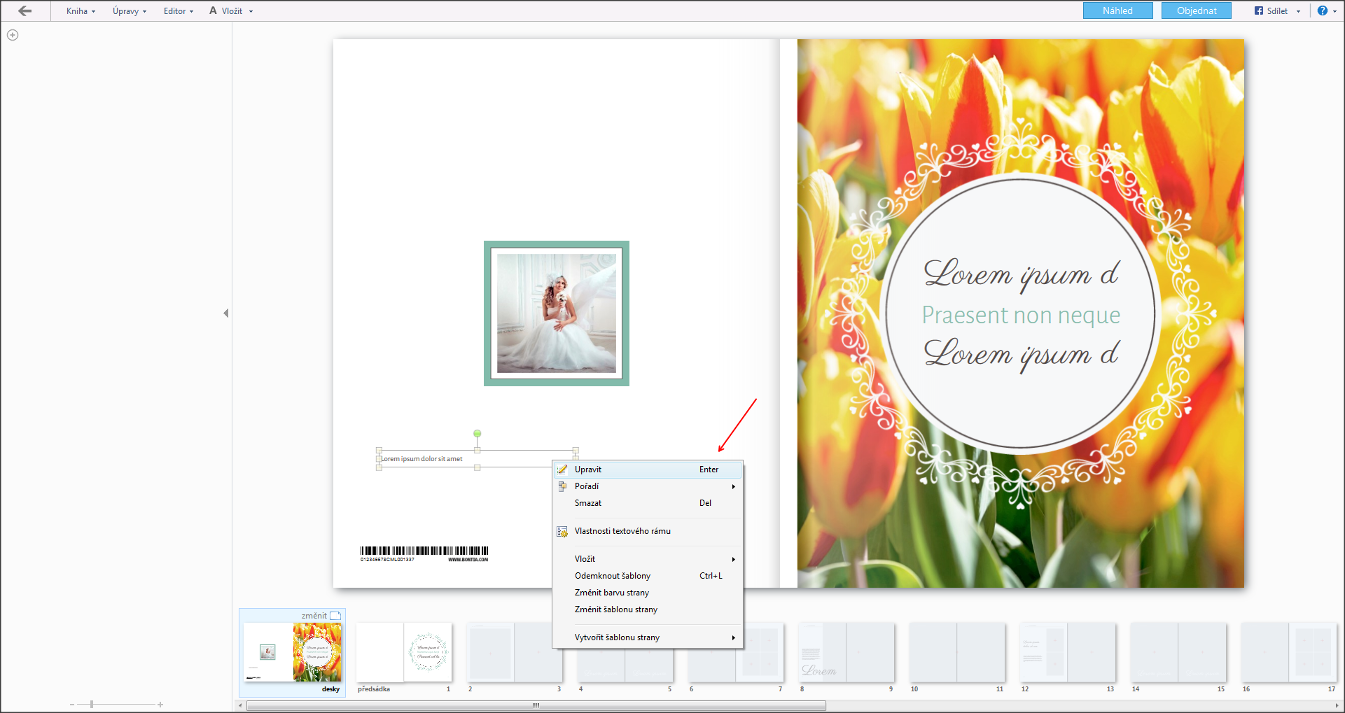Click the Objednat button

(x=1196, y=11)
